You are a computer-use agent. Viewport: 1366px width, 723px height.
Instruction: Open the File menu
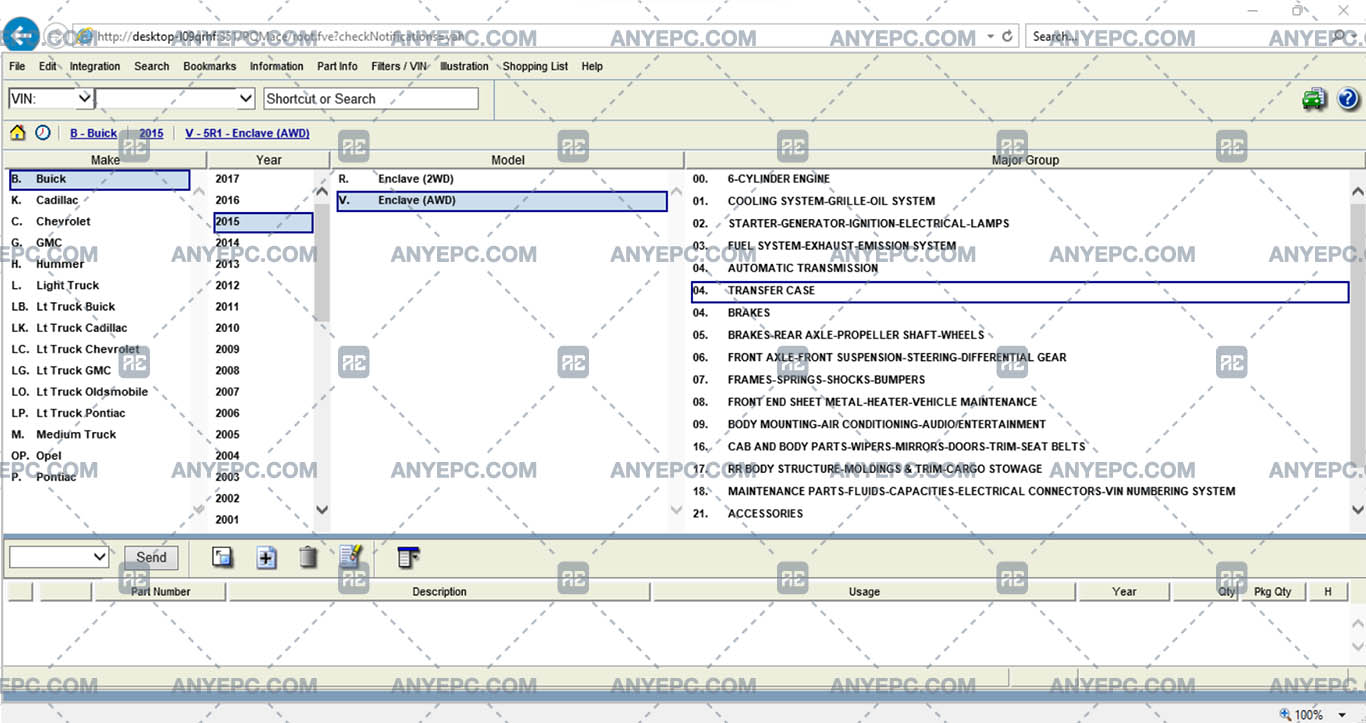click(x=17, y=66)
